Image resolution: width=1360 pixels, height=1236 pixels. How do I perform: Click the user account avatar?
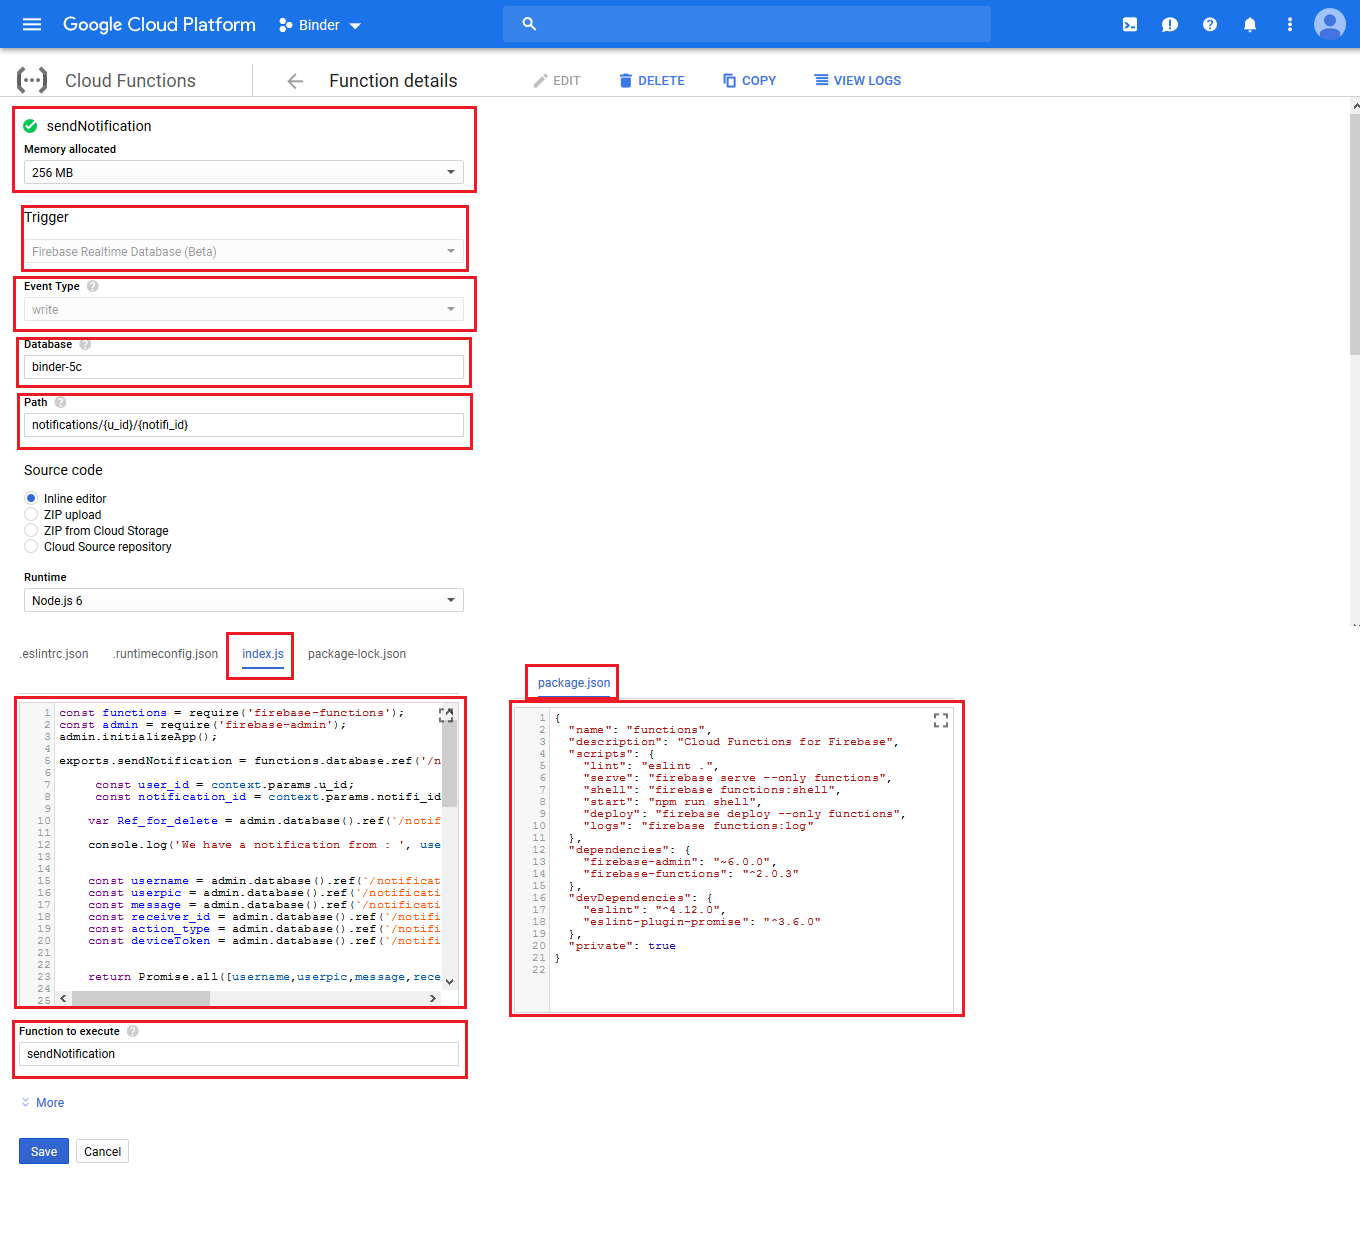point(1329,24)
